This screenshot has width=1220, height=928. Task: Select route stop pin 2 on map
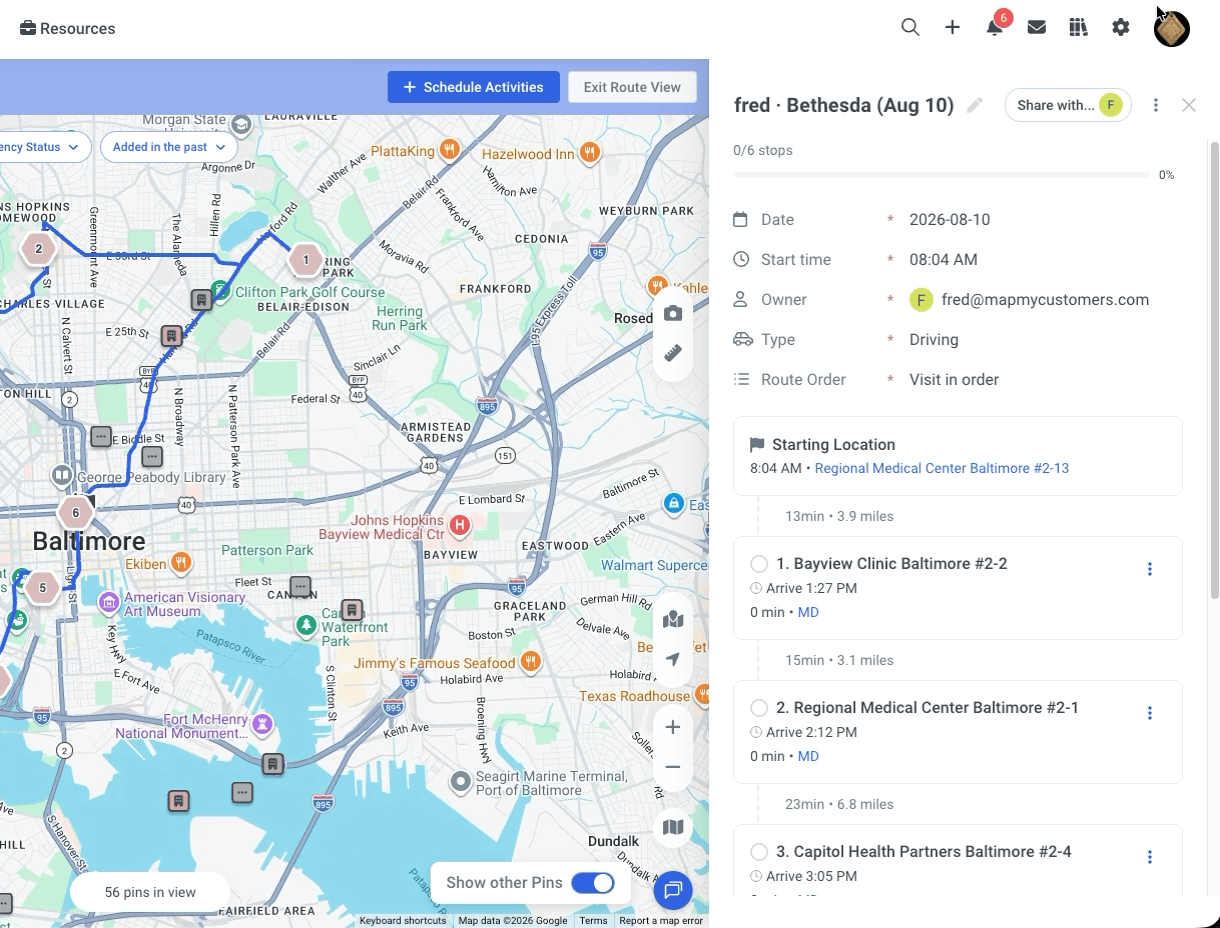point(38,249)
